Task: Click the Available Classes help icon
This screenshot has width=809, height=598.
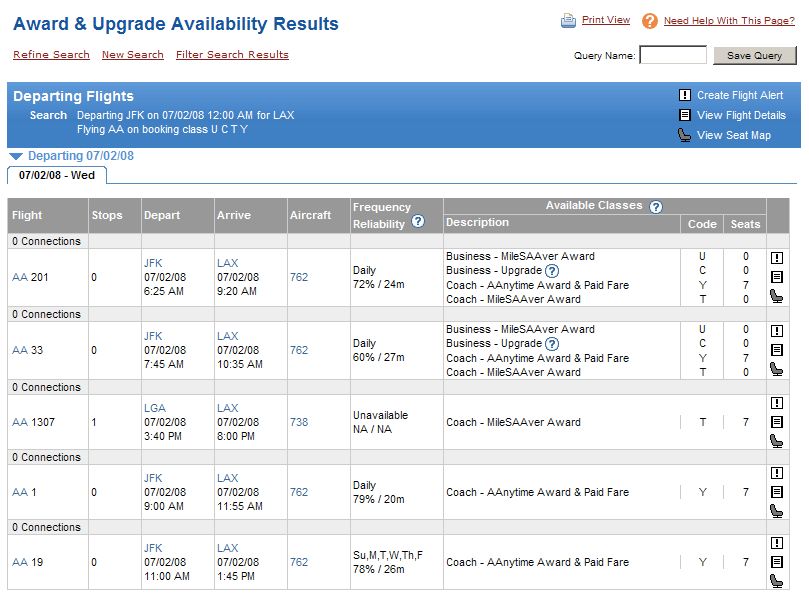Action: pos(655,207)
